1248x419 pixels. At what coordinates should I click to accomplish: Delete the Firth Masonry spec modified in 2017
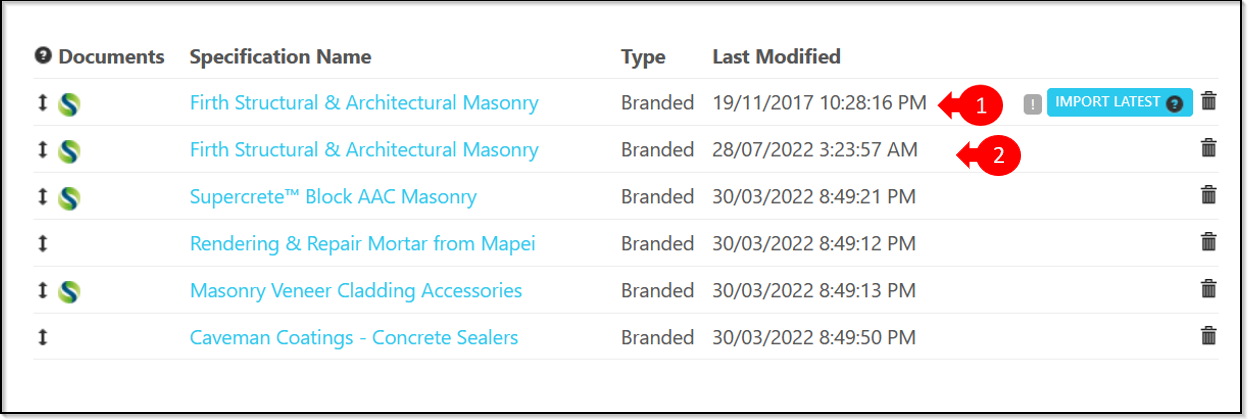[1209, 101]
